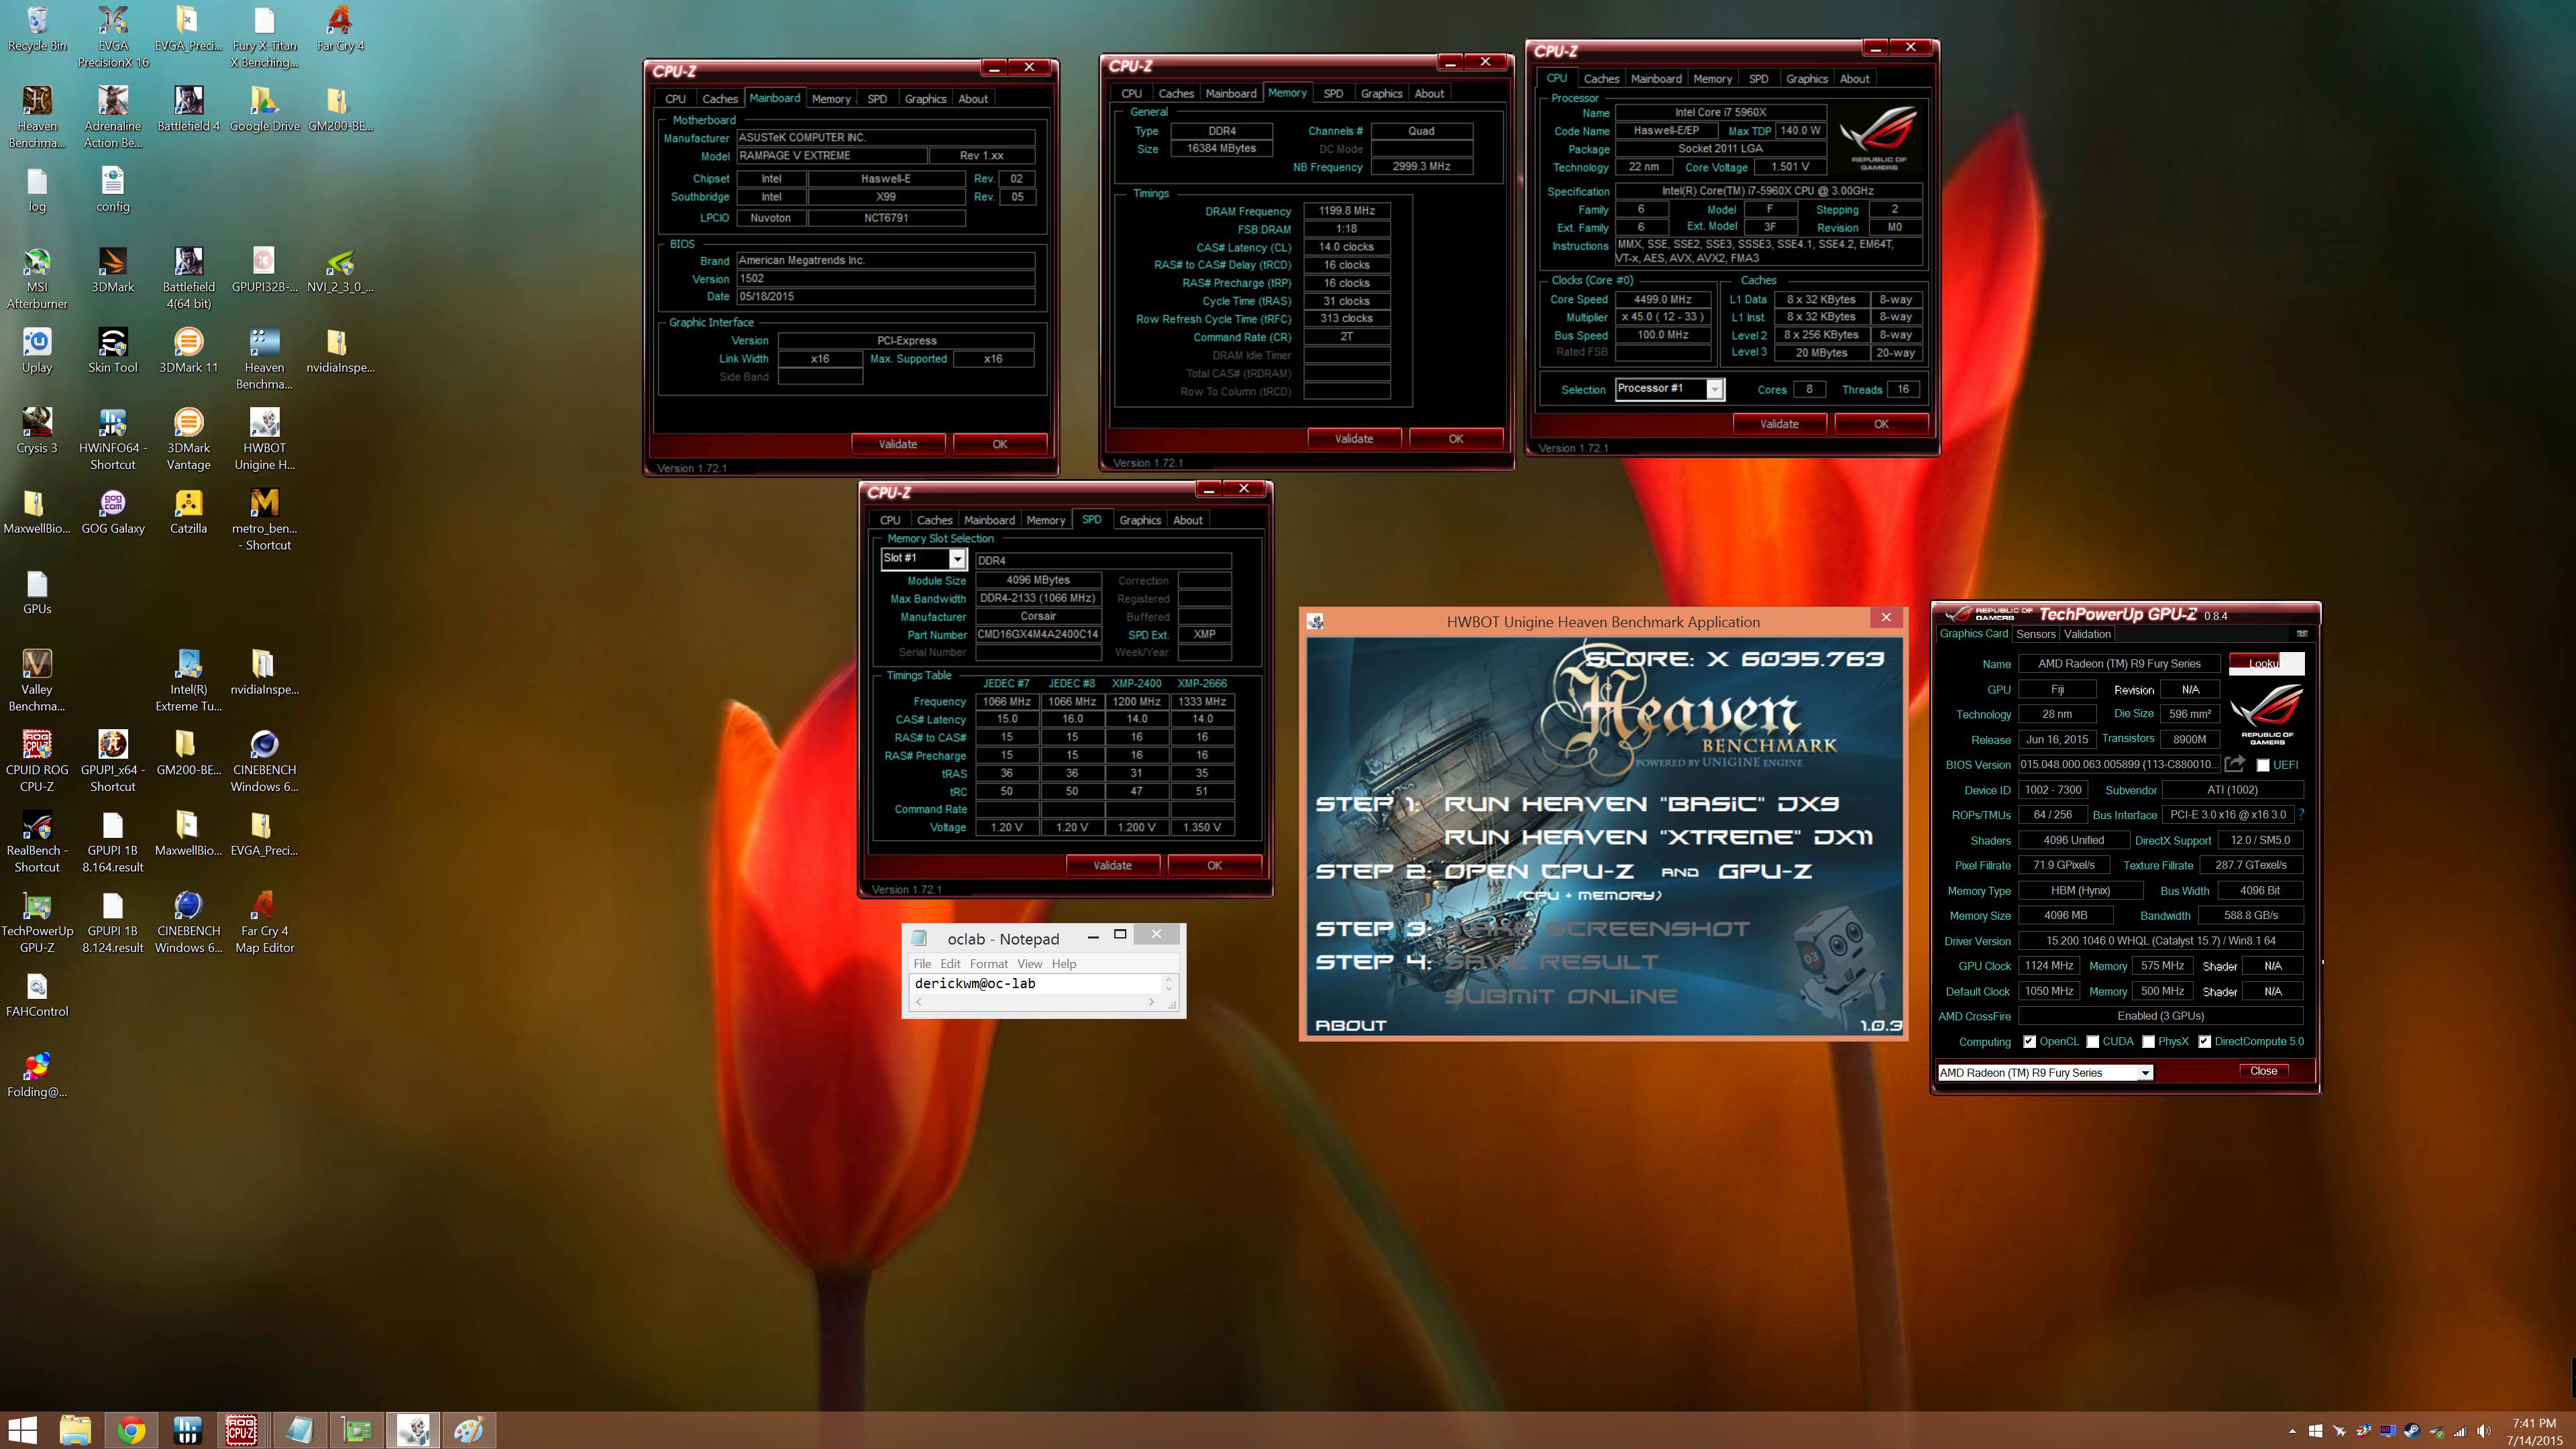Toggle the UEFI checkbox in GPU-Z

tap(2263, 765)
